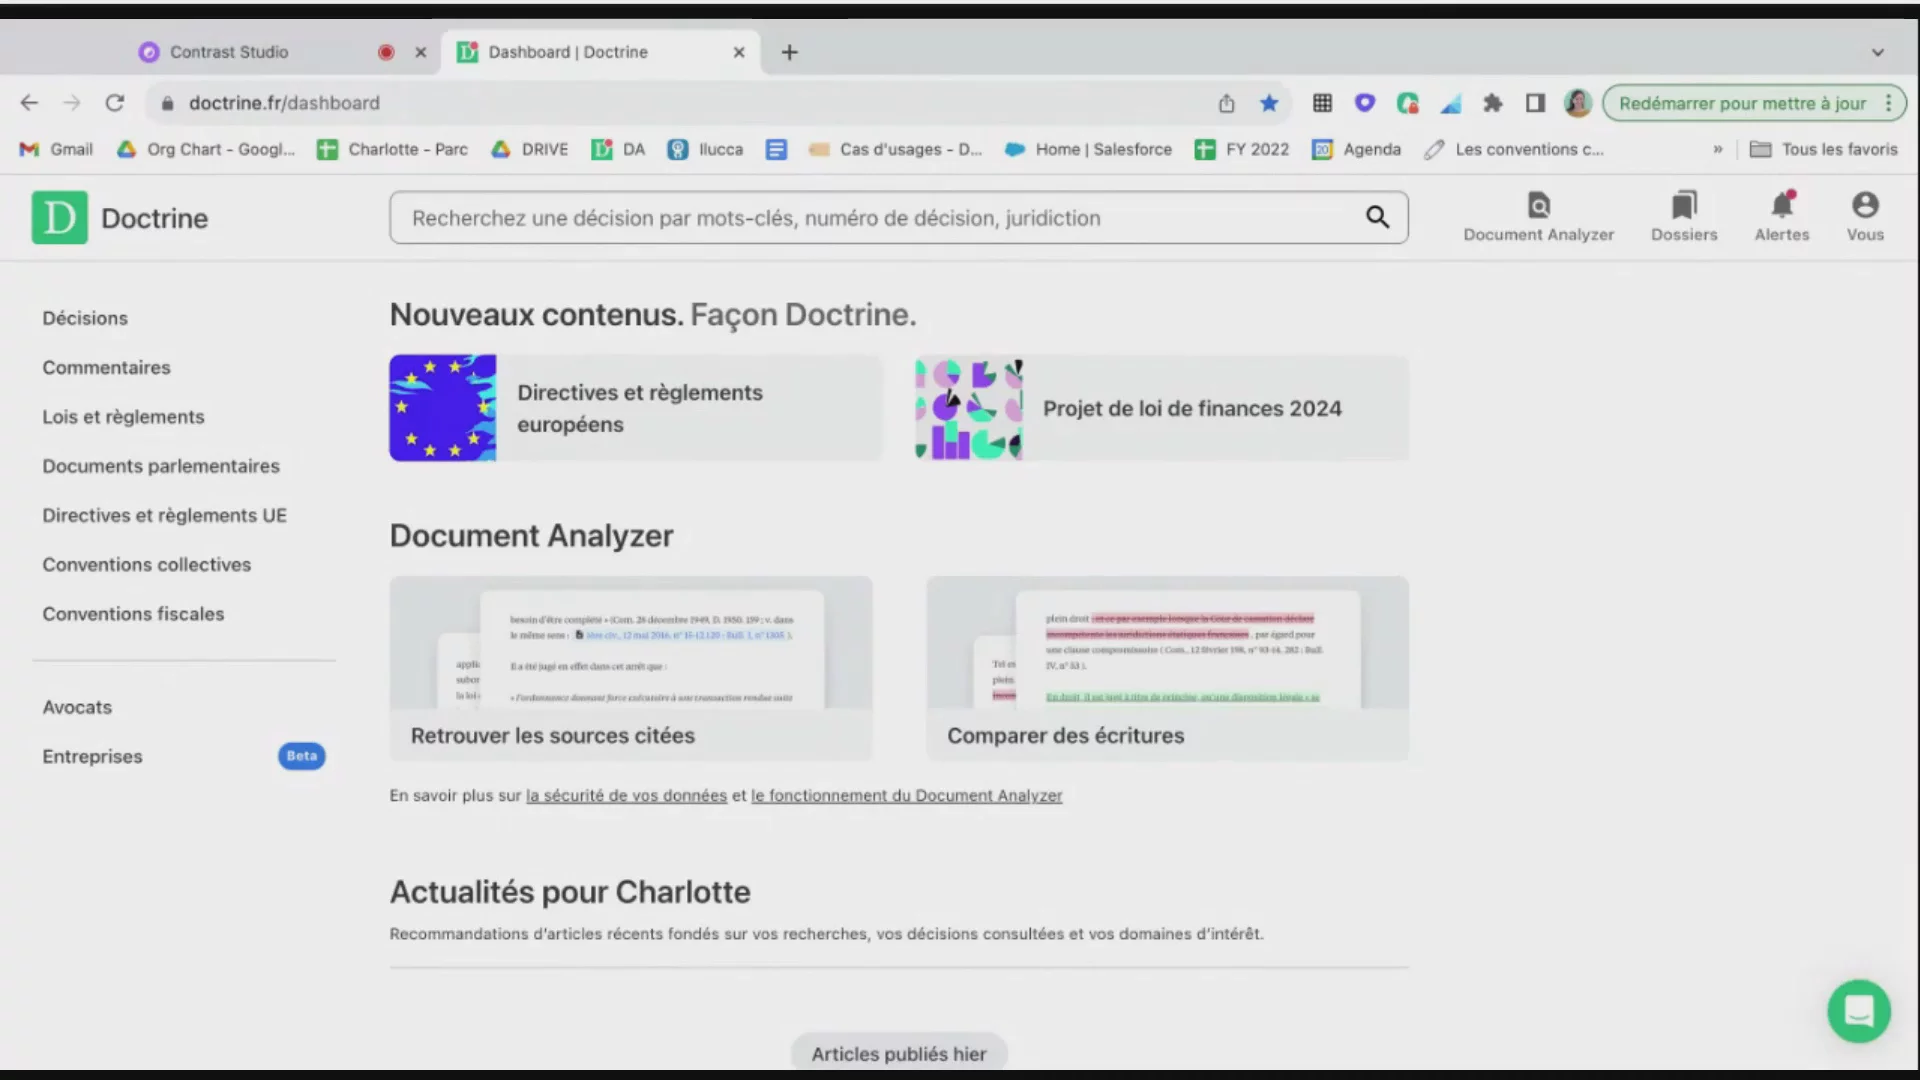Open the Agenda bookmark
The height and width of the screenshot is (1080, 1920).
pos(1357,149)
